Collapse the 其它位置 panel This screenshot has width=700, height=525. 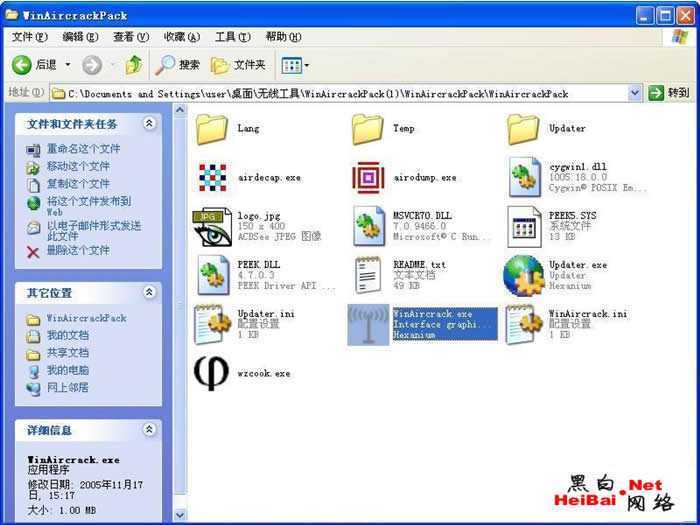149,292
